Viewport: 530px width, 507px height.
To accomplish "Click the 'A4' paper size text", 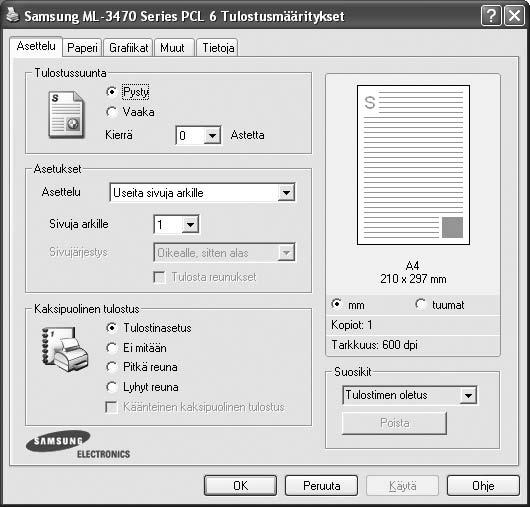I will click(412, 265).
